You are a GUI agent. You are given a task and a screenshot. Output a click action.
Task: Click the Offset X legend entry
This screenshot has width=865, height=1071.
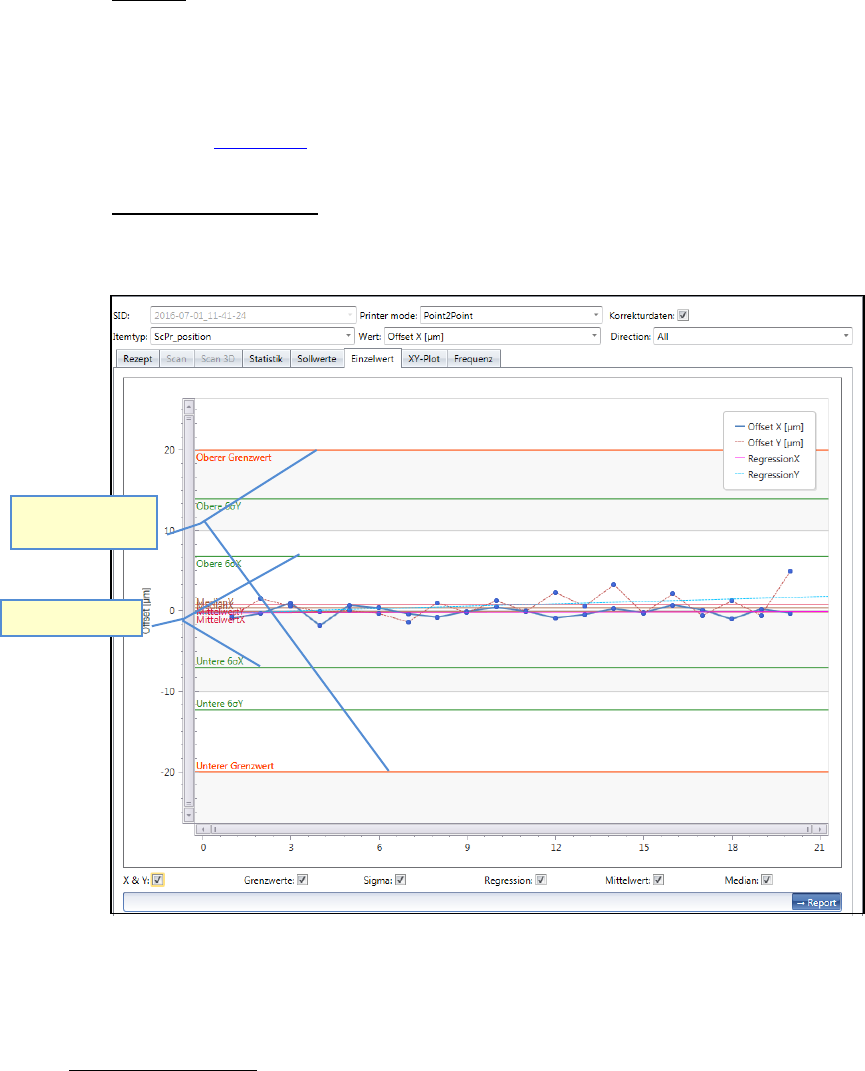769,427
